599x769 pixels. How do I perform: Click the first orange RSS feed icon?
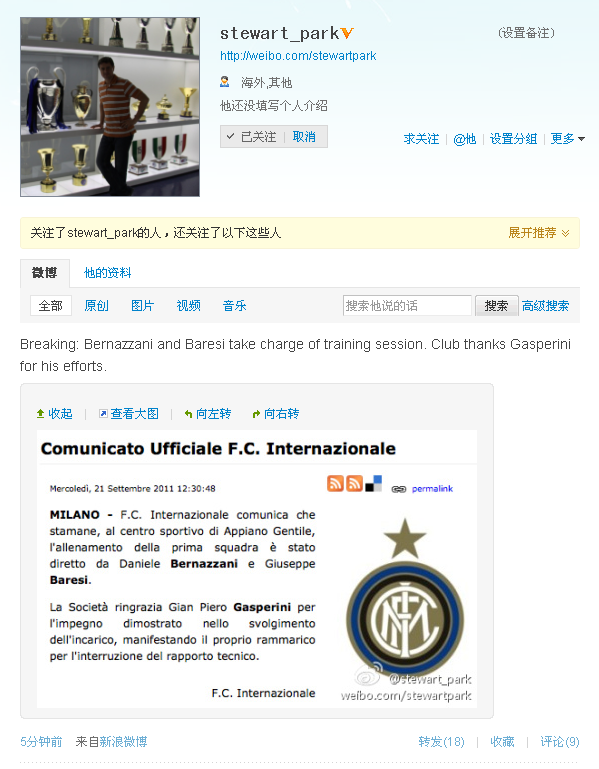click(x=336, y=483)
